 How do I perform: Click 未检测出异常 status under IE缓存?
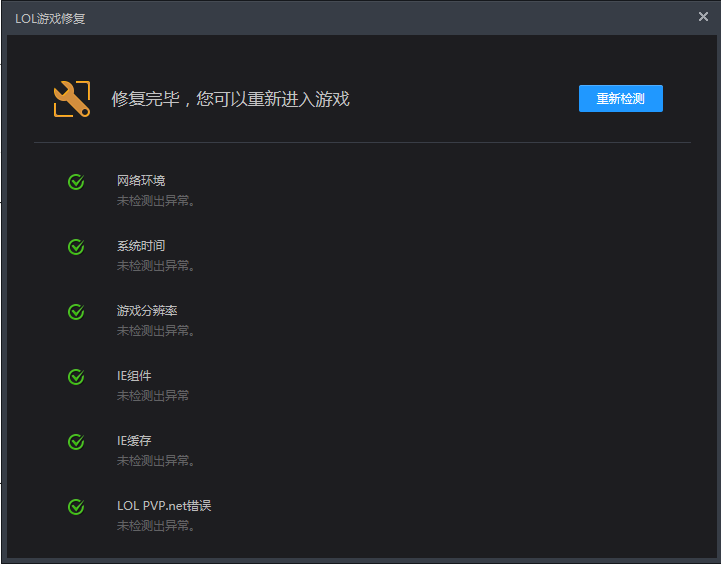tap(155, 461)
